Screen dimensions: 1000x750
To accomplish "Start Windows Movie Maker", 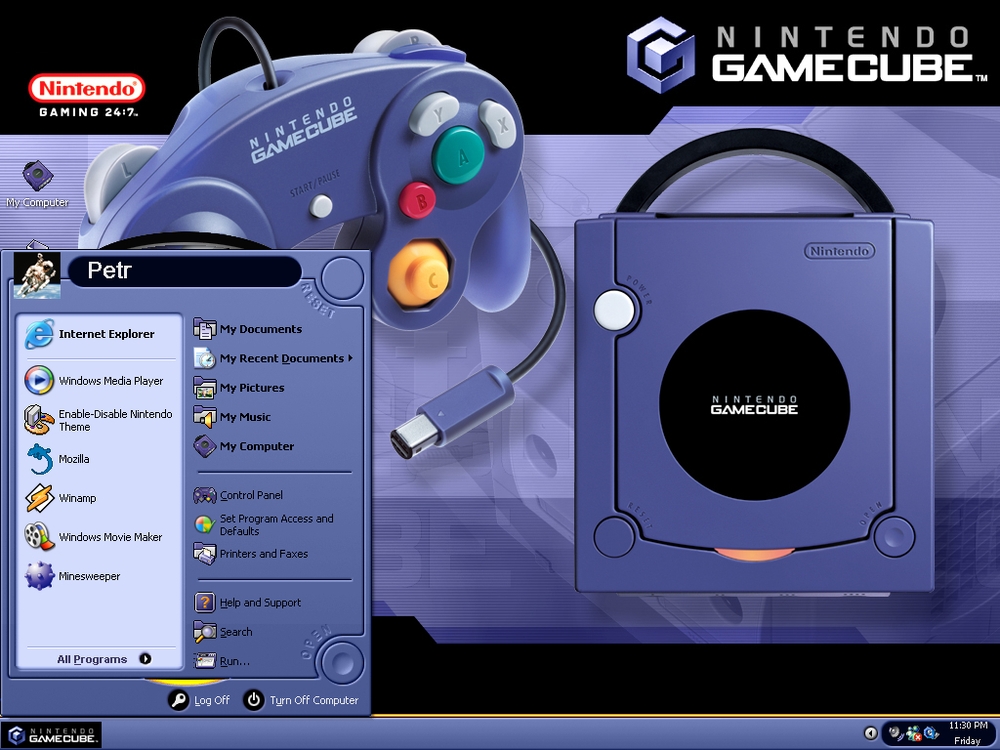I will point(99,537).
